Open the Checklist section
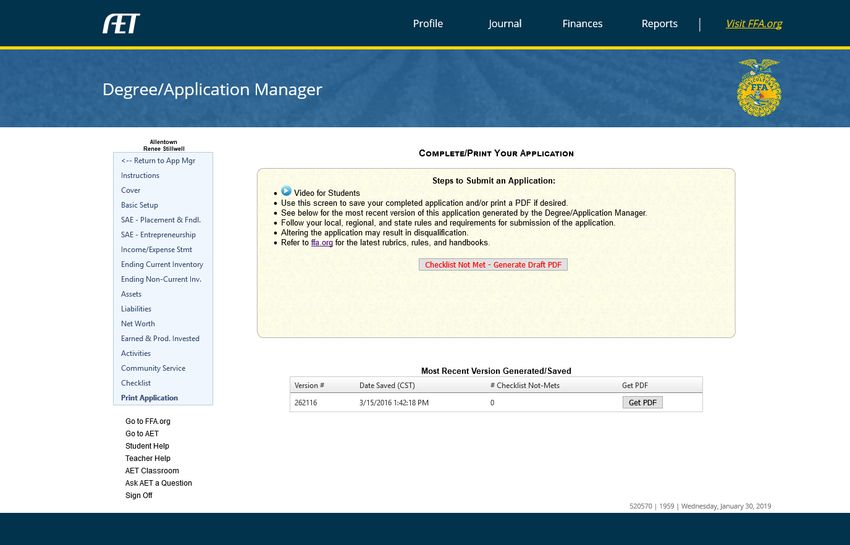The width and height of the screenshot is (850, 545). [x=136, y=383]
